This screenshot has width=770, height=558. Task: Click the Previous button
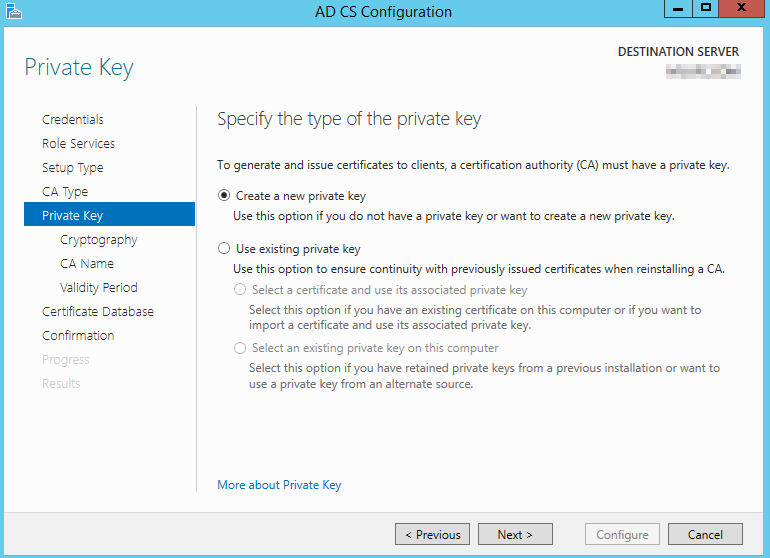click(432, 535)
